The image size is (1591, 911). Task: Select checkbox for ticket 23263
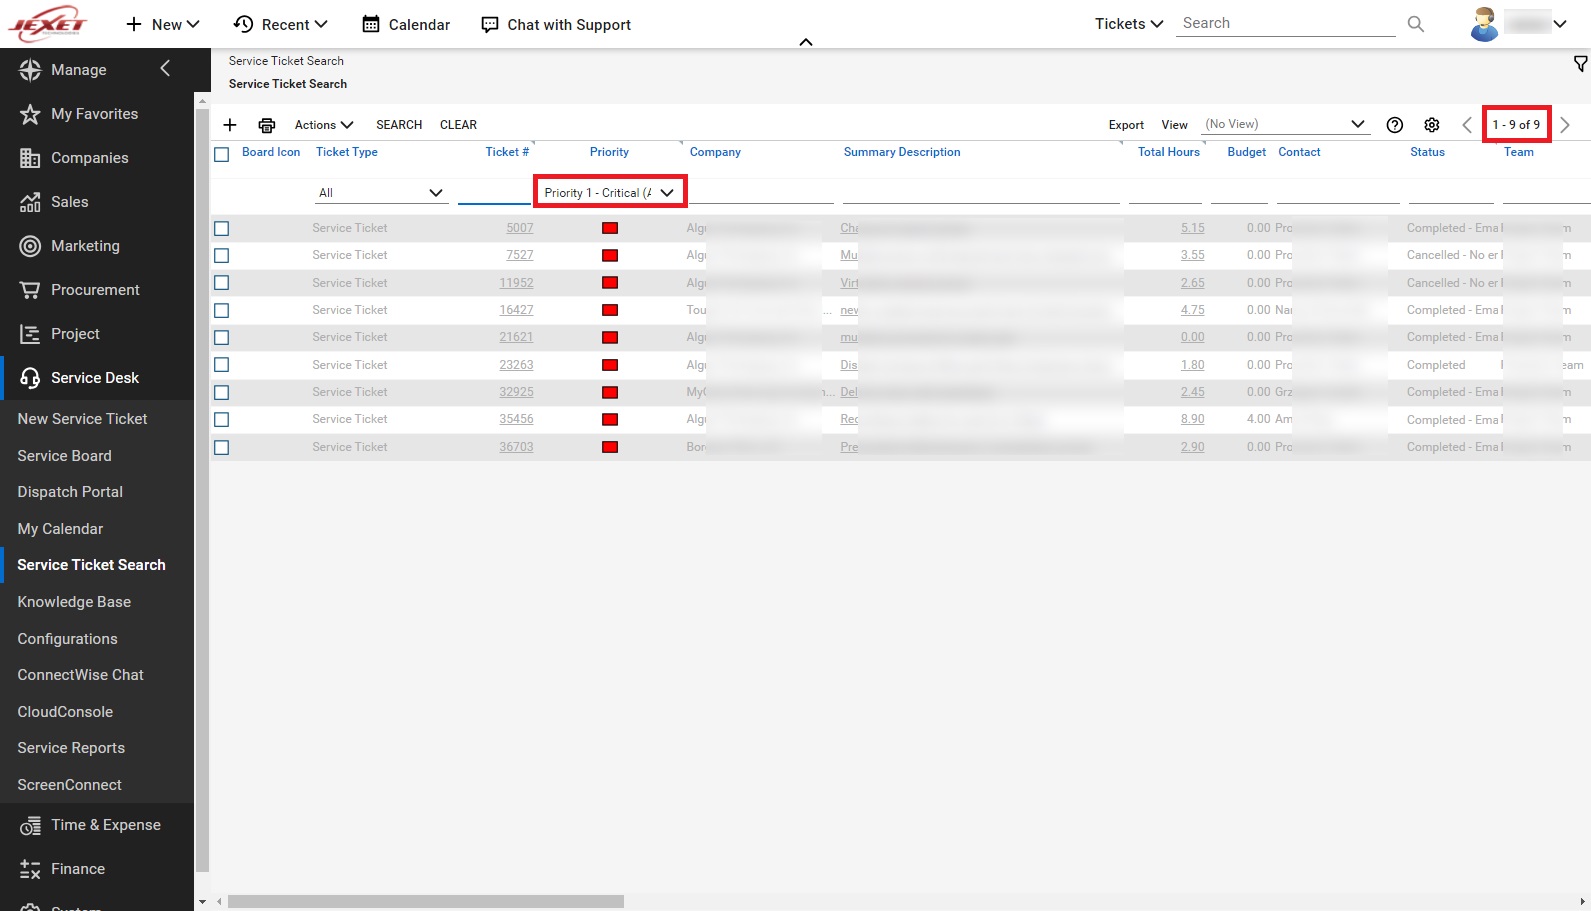tap(222, 365)
